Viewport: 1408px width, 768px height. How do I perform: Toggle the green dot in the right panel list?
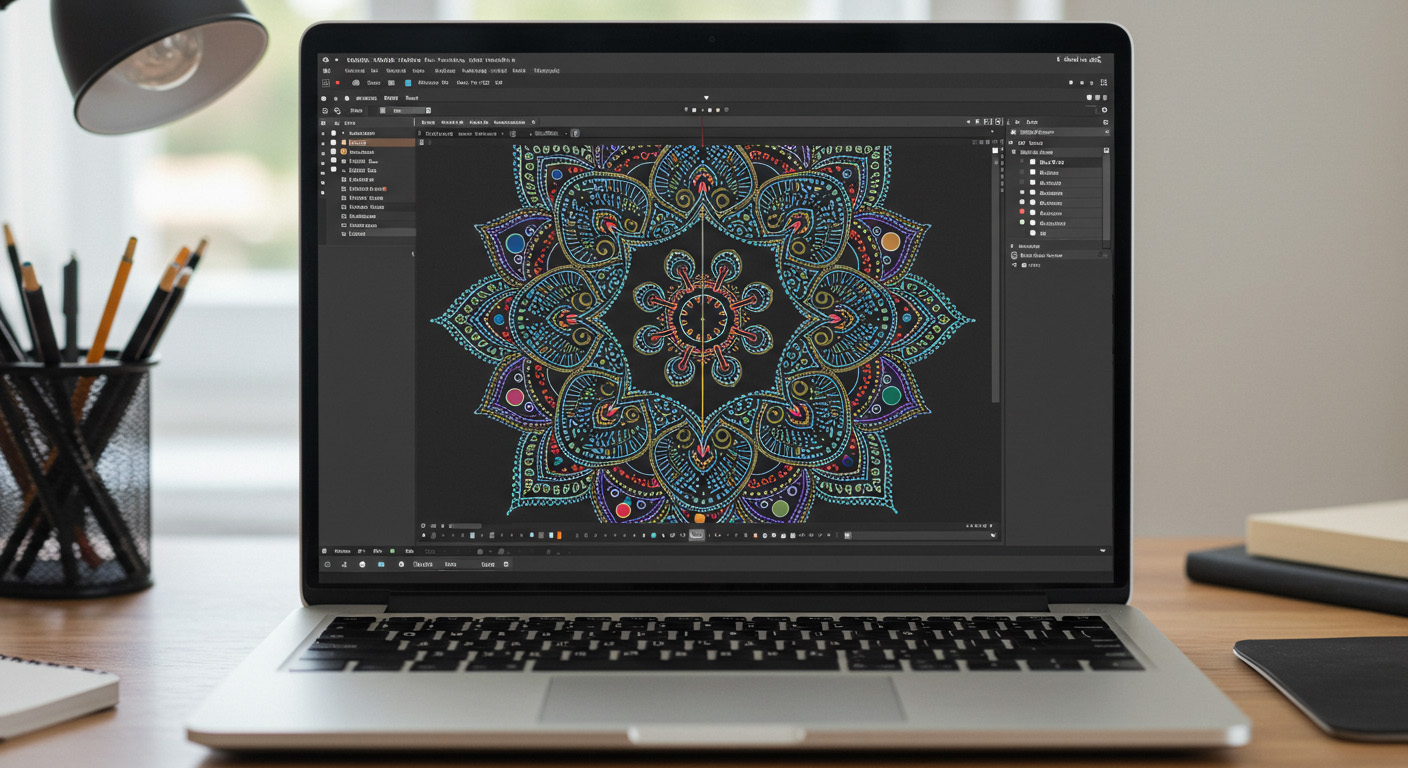click(x=1022, y=222)
